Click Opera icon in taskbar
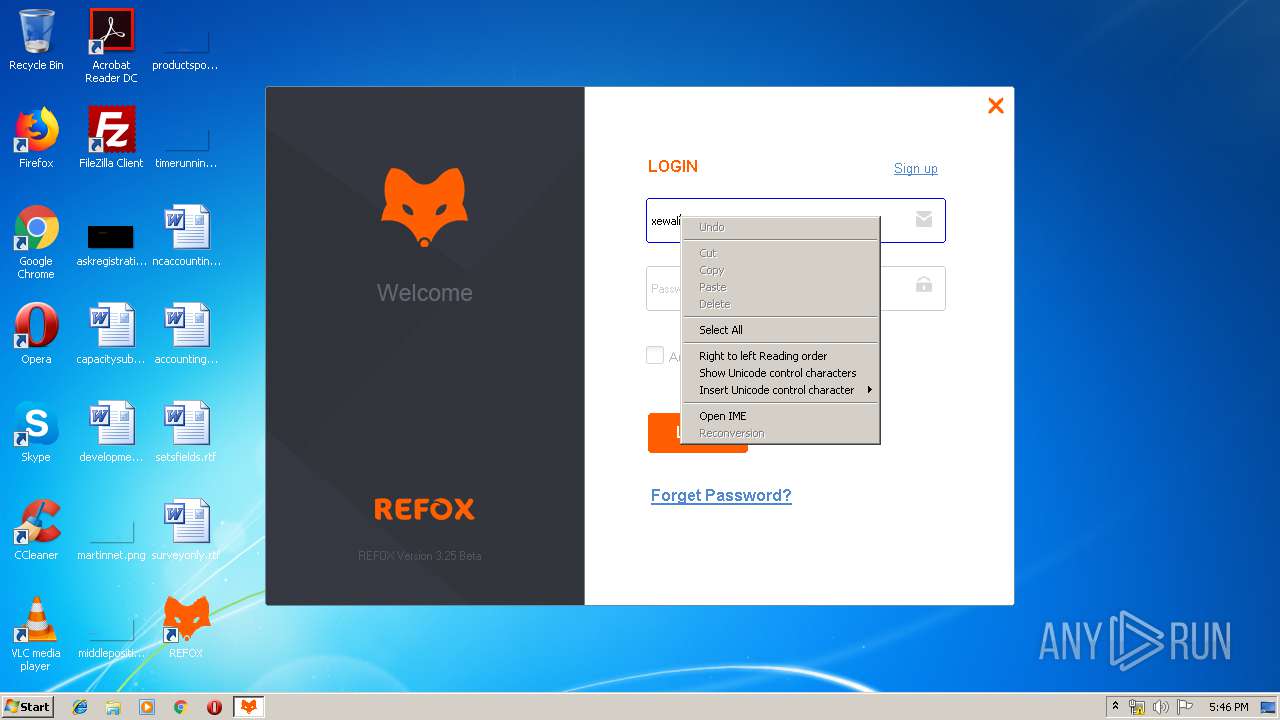The height and width of the screenshot is (720, 1280). click(214, 707)
